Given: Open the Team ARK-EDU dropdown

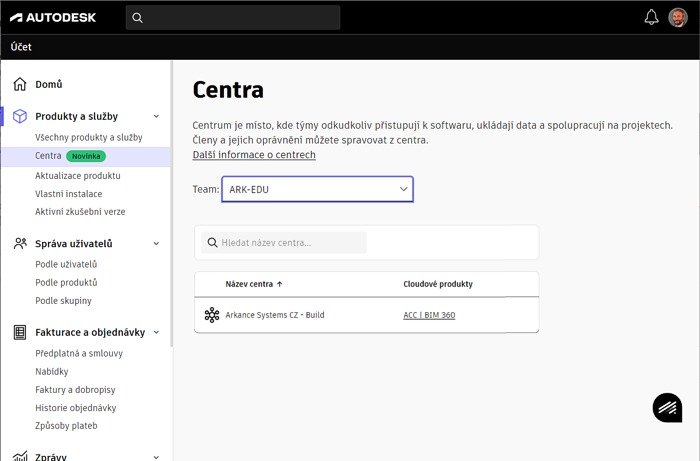Looking at the screenshot, I should (x=317, y=189).
